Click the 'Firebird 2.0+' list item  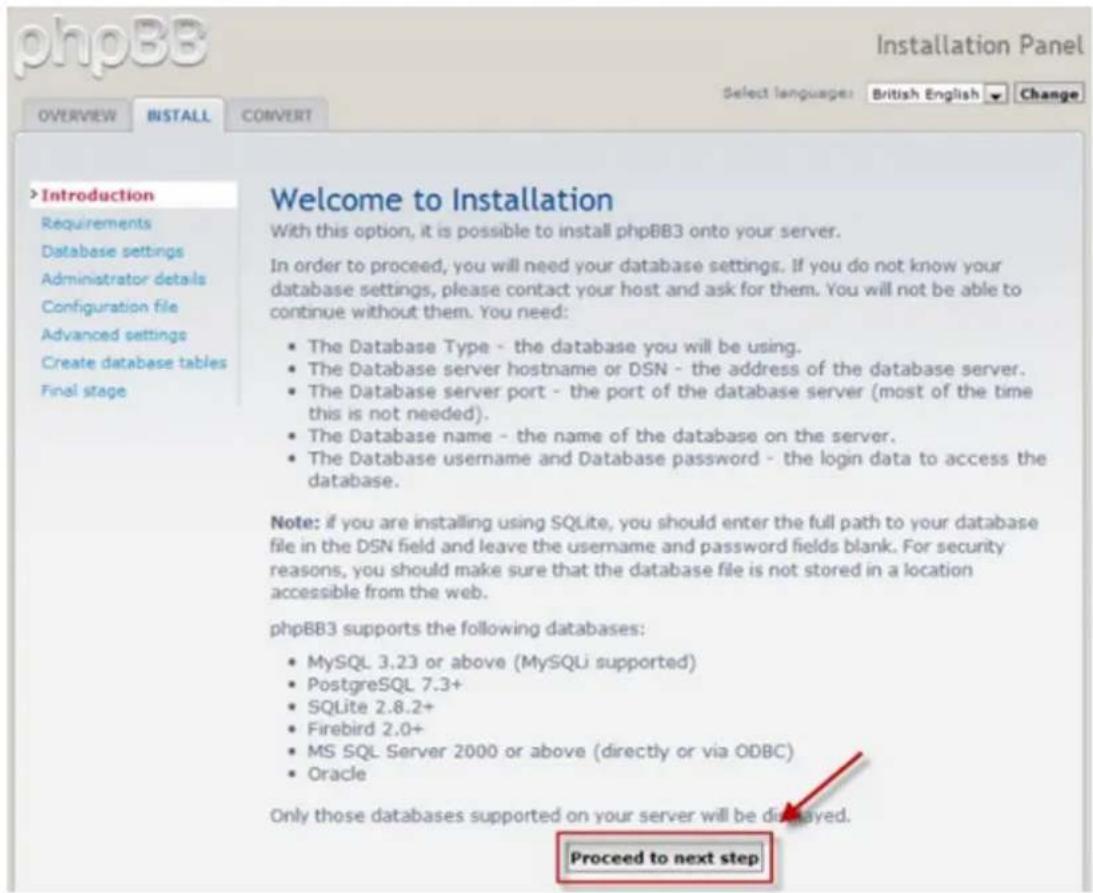pos(365,729)
